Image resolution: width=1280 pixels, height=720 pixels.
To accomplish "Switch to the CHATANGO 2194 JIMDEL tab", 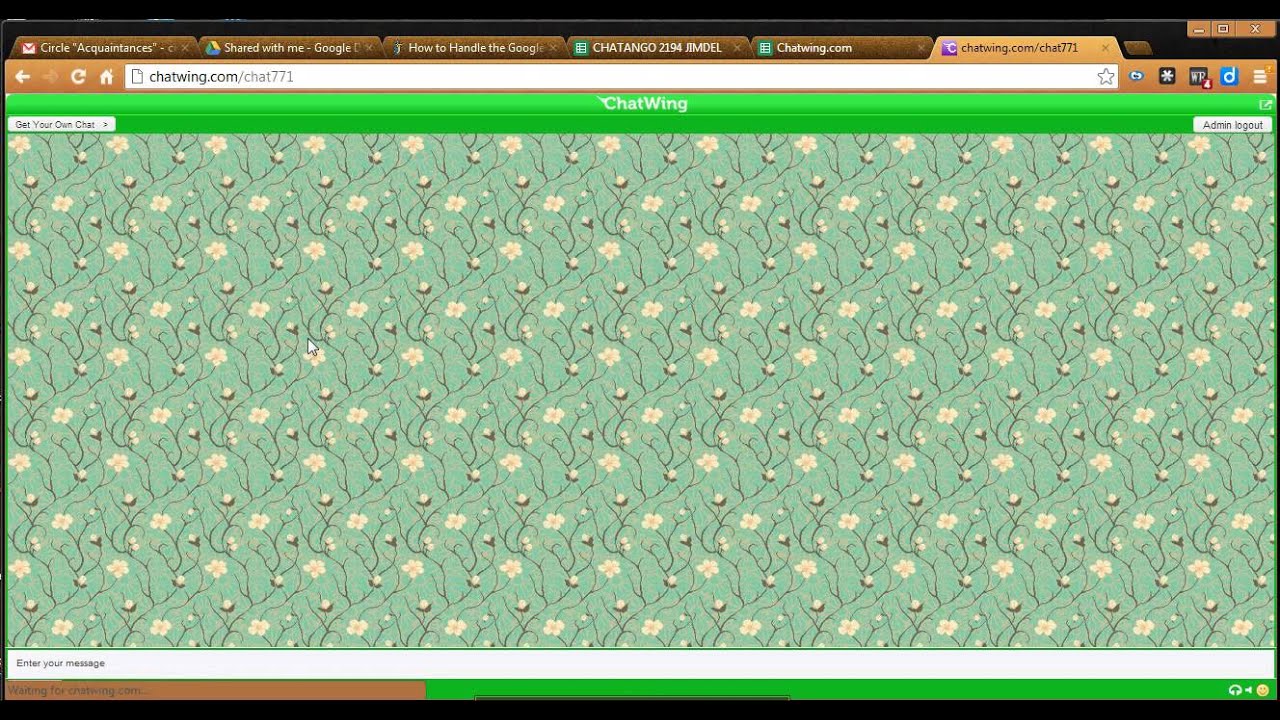I will point(655,48).
